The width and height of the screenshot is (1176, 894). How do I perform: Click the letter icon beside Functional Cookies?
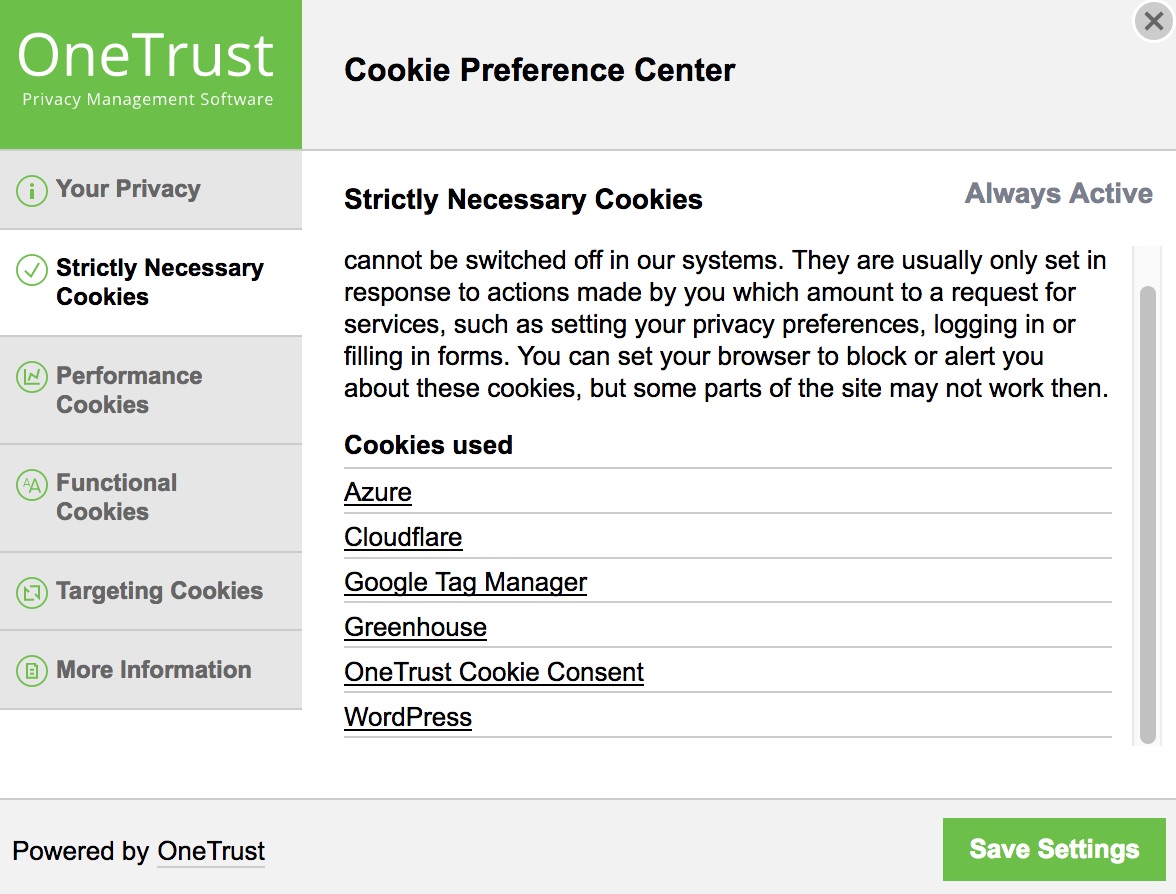[30, 484]
